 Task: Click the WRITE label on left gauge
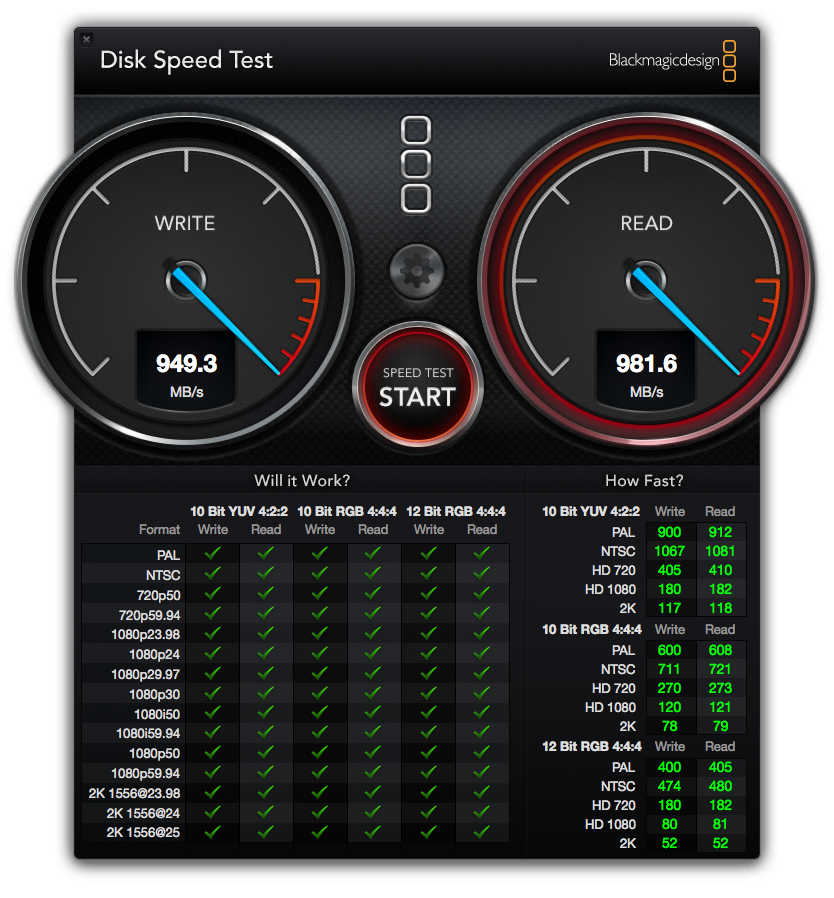click(185, 223)
